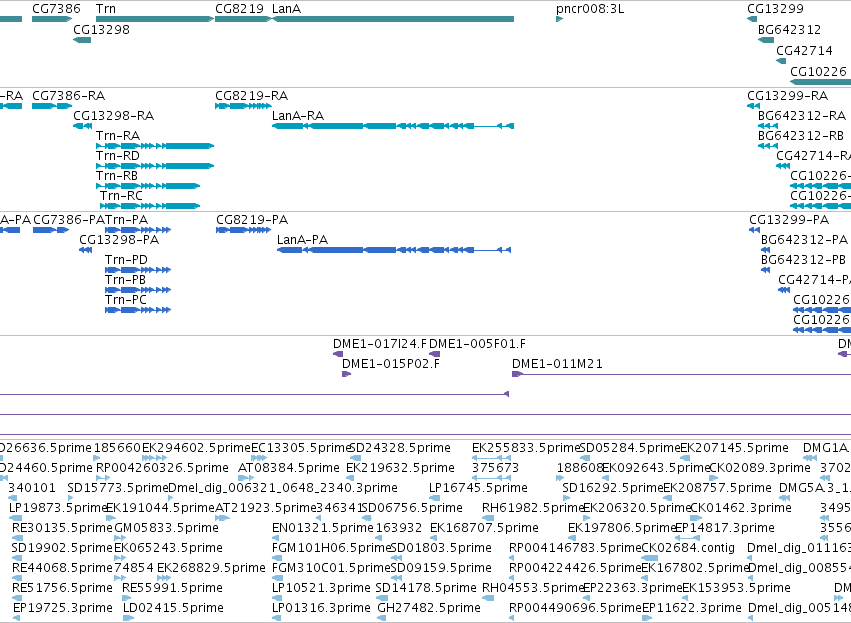The image size is (851, 623).
Task: Click the CG7386 gene label
Action: coord(56,9)
